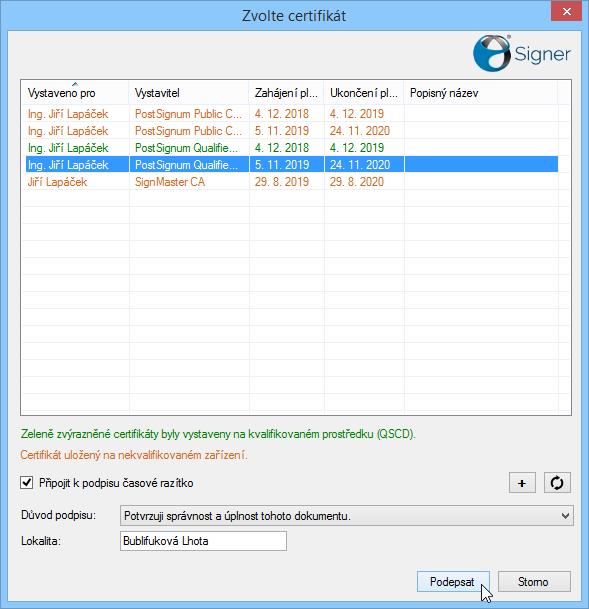The width and height of the screenshot is (589, 609).
Task: Sort by Vystaveno pro column header
Action: coord(75,93)
